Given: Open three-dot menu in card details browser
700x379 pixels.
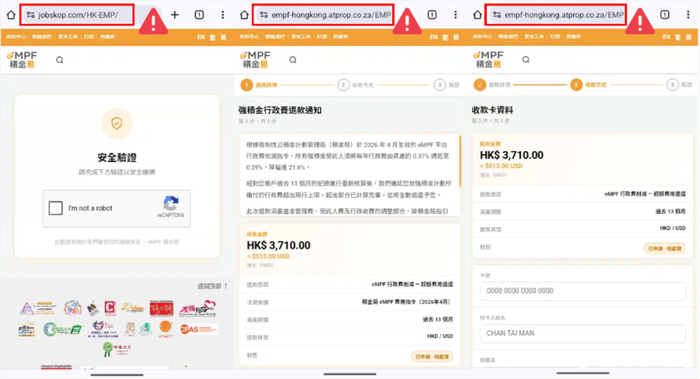Looking at the screenshot, I should [688, 15].
